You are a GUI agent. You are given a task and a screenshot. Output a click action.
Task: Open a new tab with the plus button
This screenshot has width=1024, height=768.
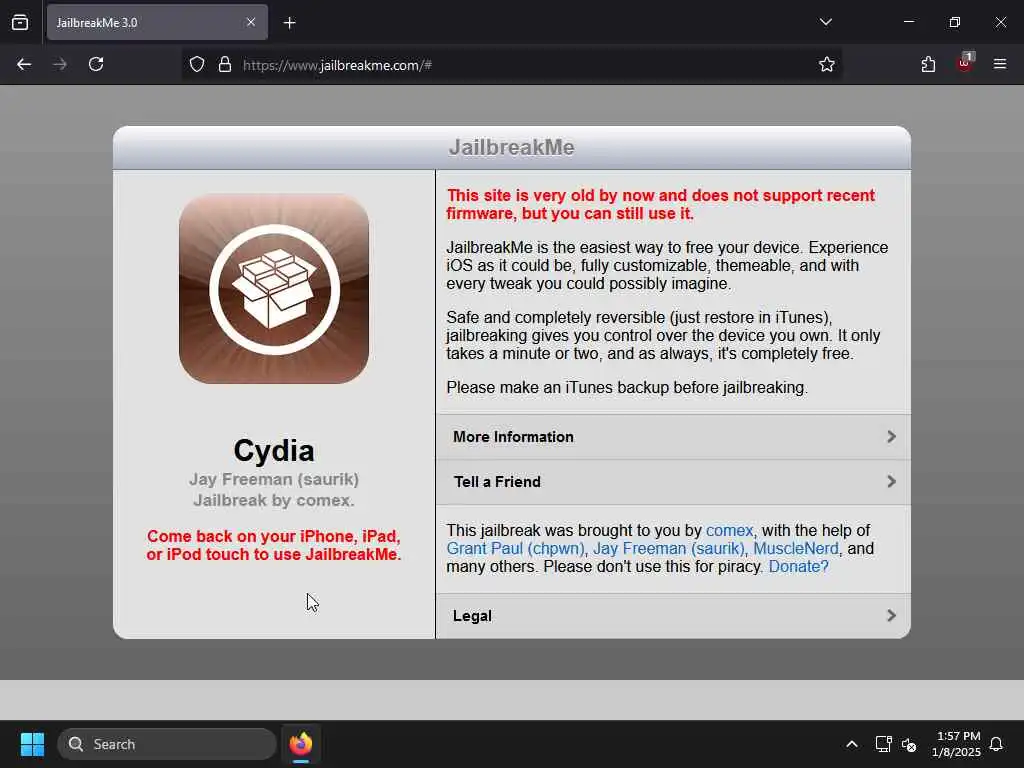290,23
